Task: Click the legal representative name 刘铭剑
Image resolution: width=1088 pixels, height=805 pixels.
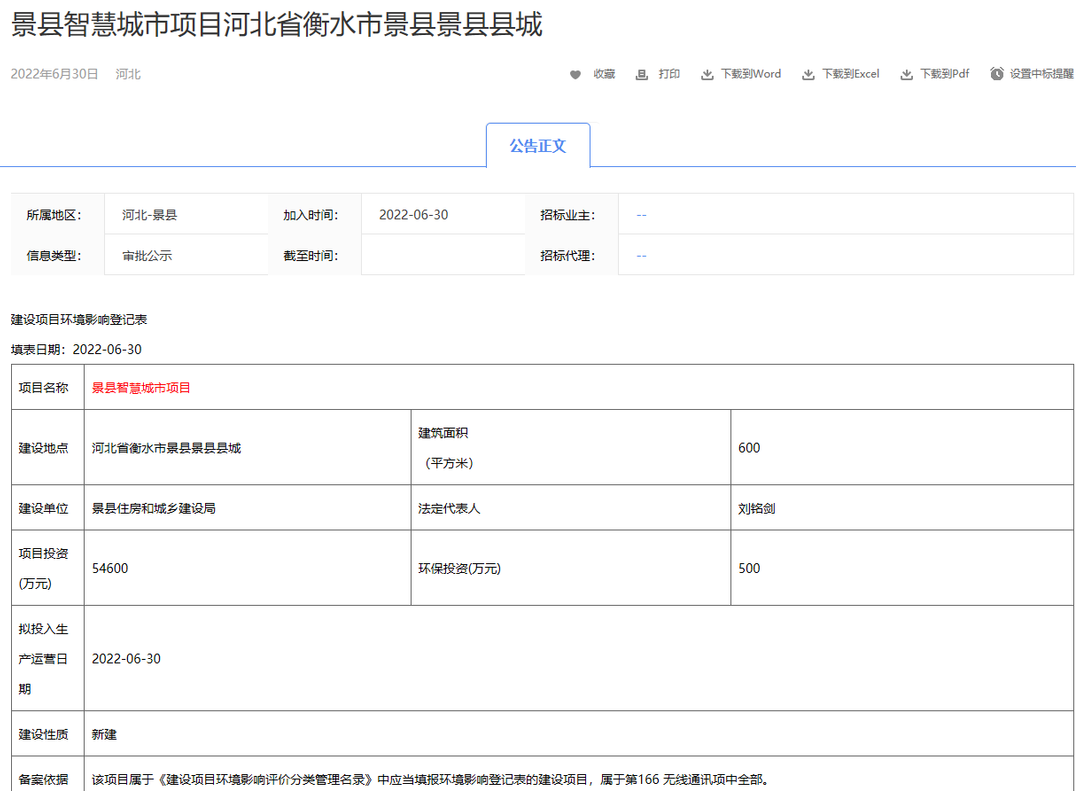Action: coord(757,508)
